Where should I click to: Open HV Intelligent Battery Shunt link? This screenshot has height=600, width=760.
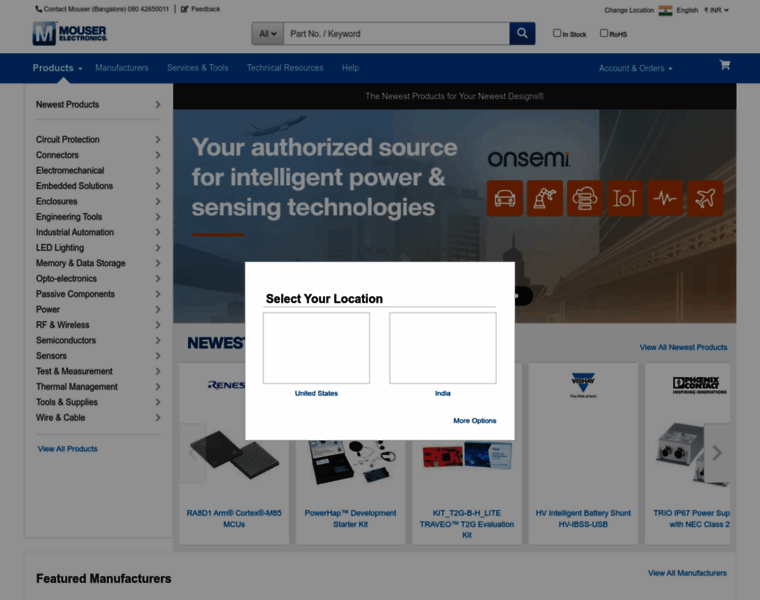click(x=583, y=519)
